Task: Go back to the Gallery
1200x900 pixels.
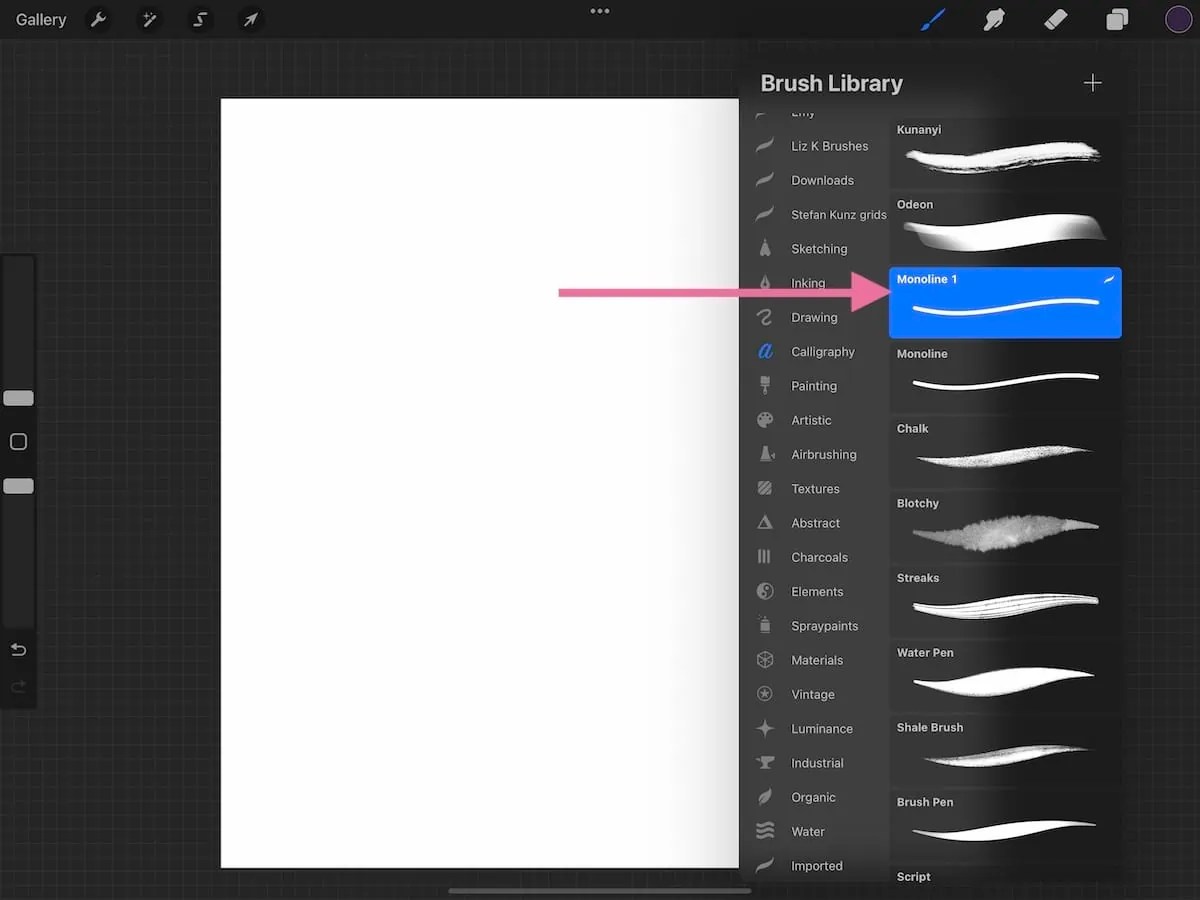Action: (x=39, y=19)
